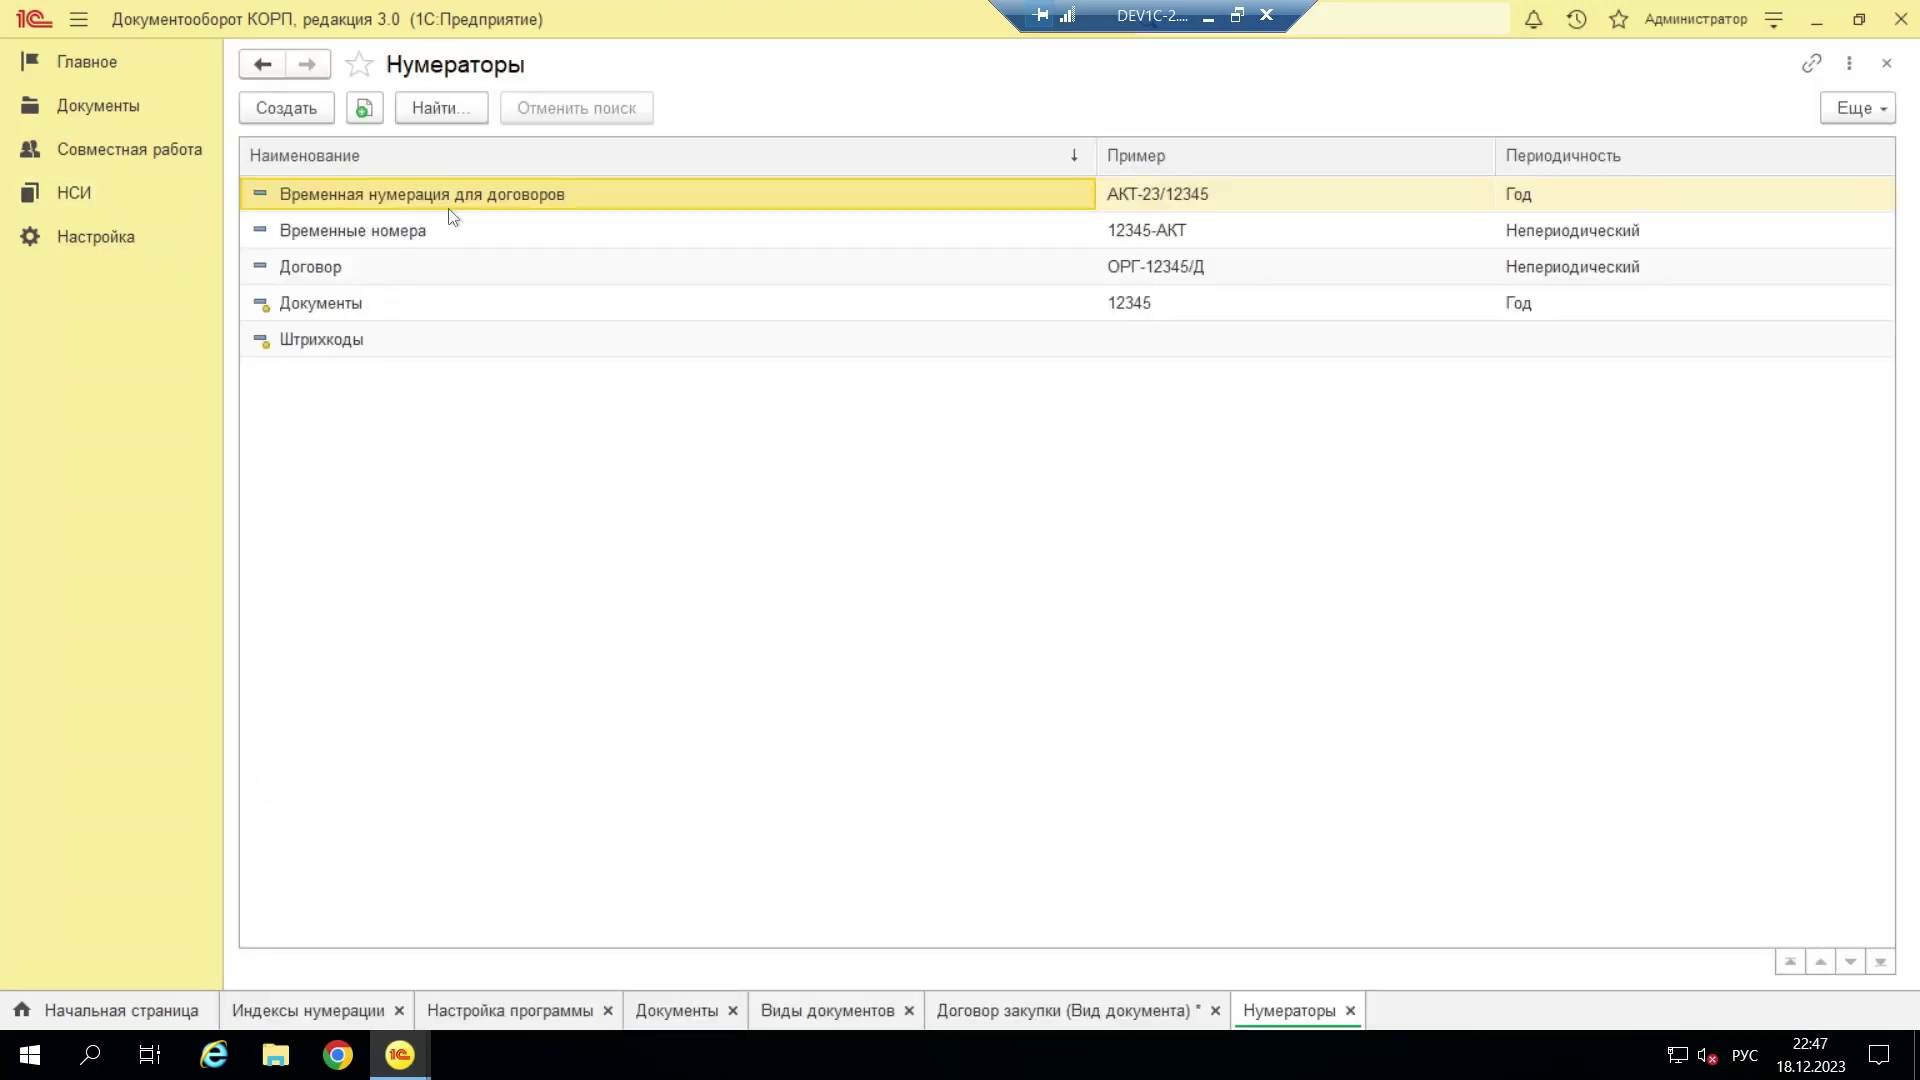Open the notifications bell
Viewport: 1920px width, 1080px height.
click(x=1533, y=19)
